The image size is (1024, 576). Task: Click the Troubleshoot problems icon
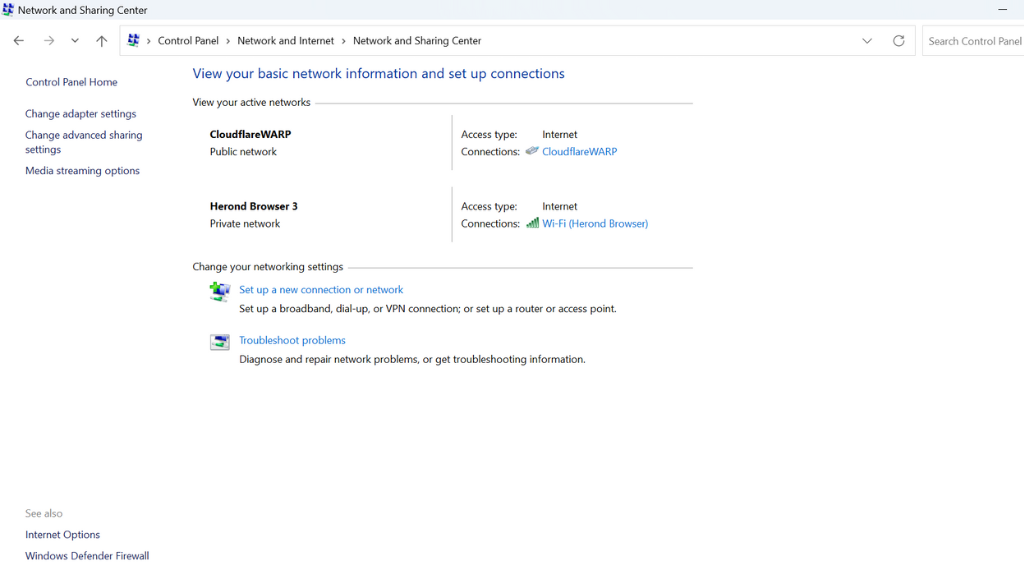(x=219, y=342)
